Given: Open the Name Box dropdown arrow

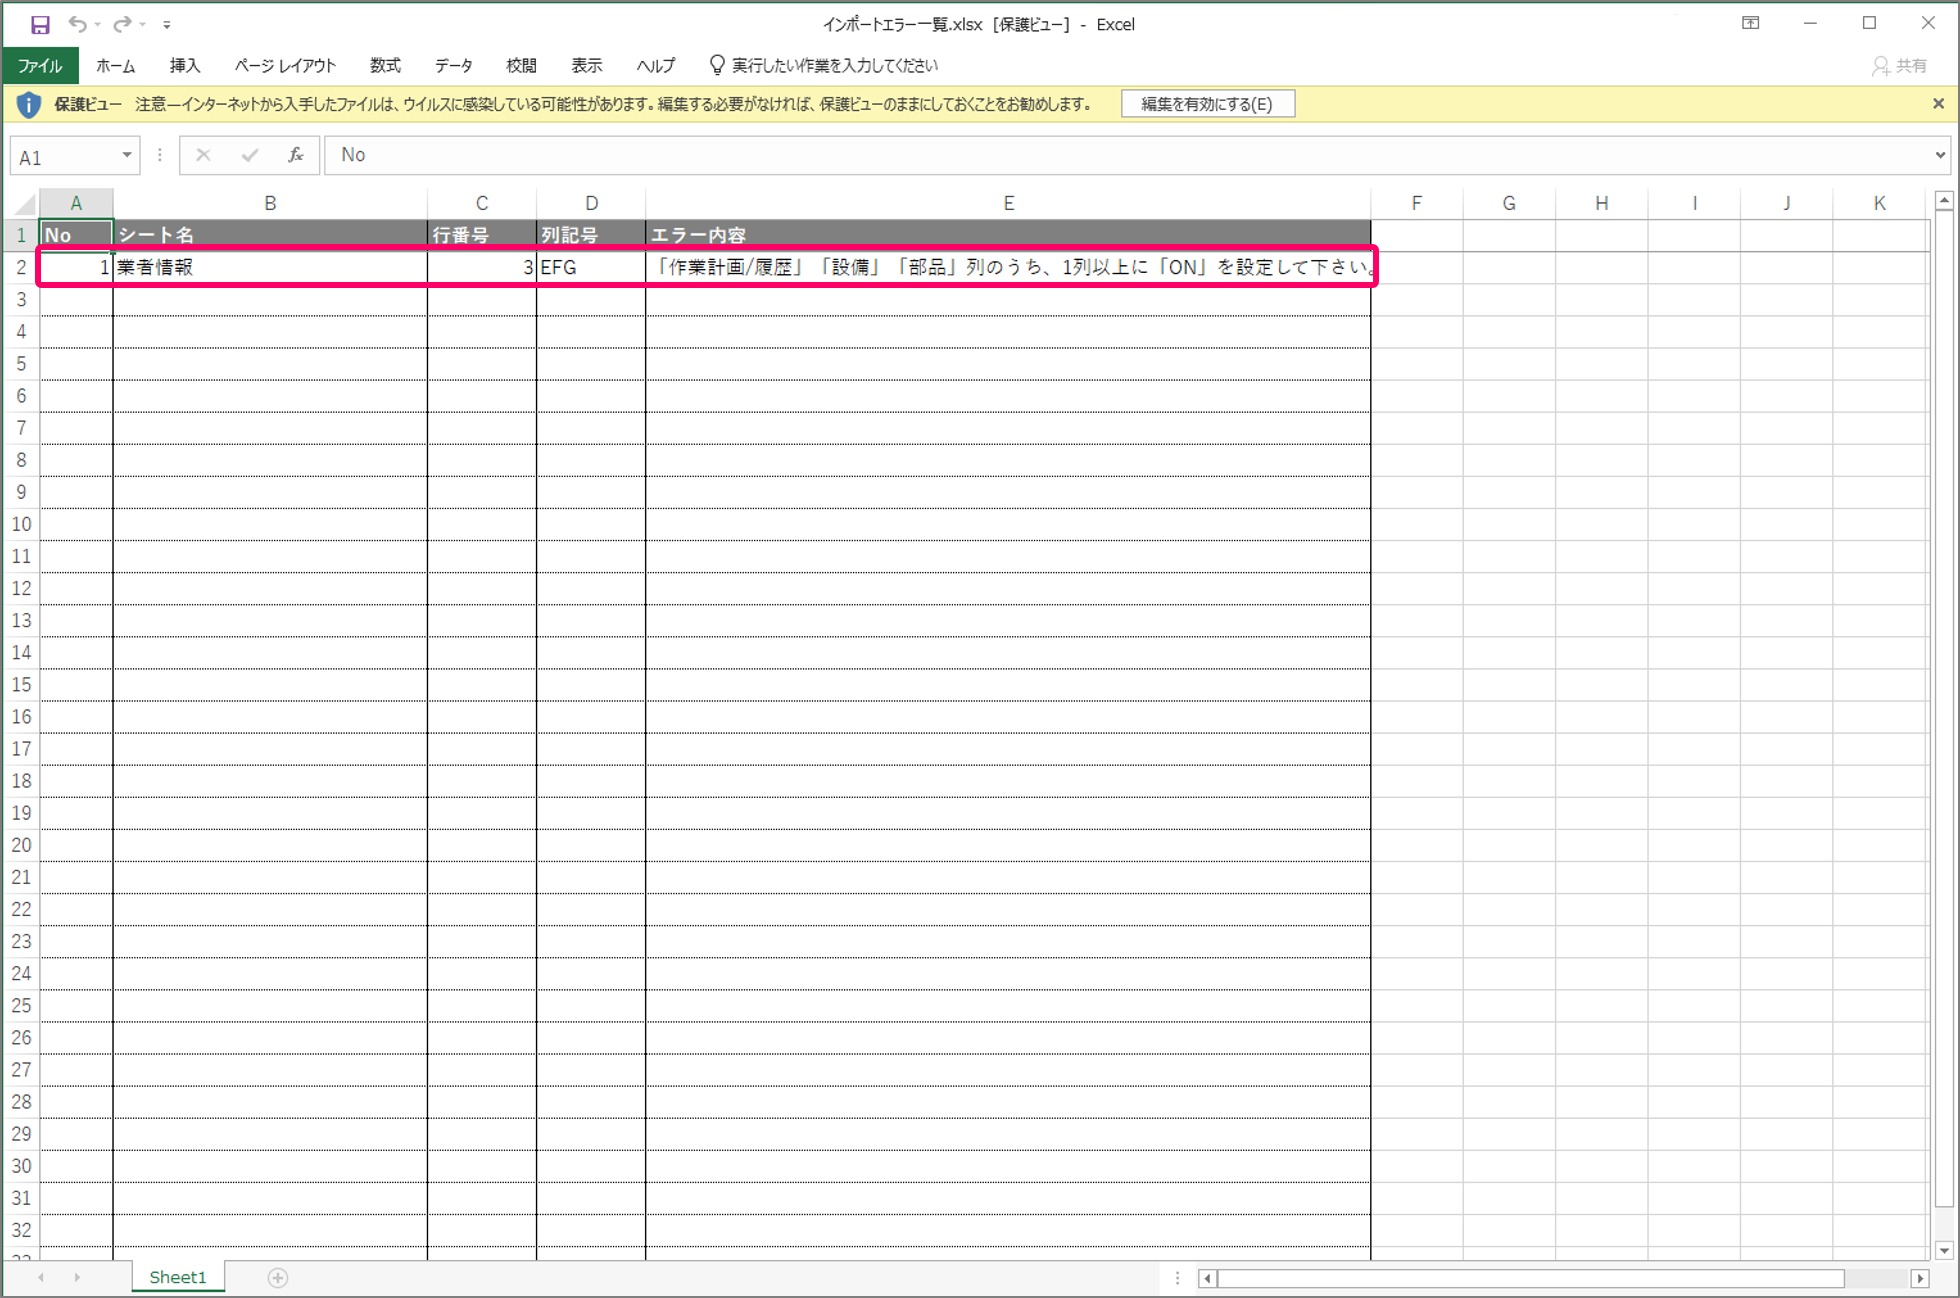Looking at the screenshot, I should (127, 155).
